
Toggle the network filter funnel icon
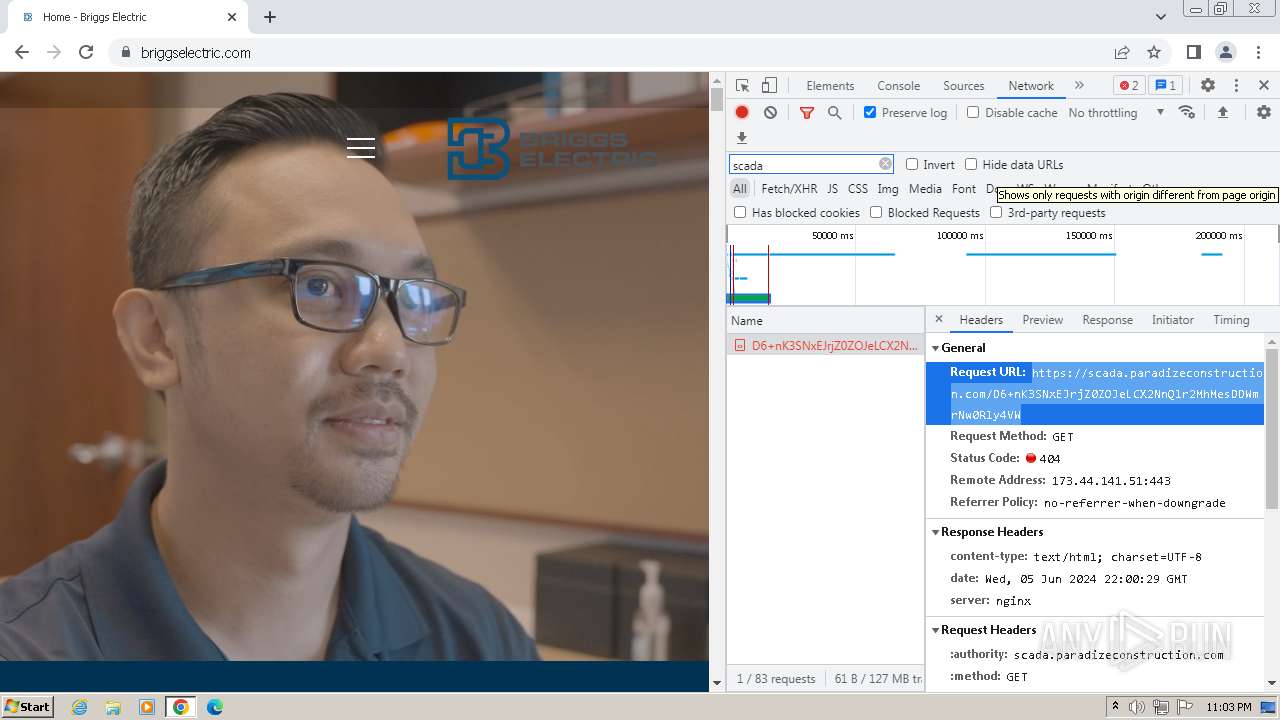pyautogui.click(x=807, y=113)
